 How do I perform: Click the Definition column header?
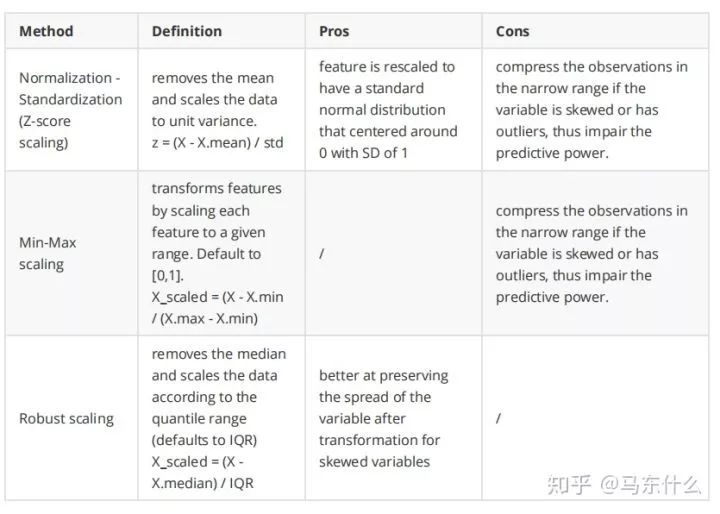[x=187, y=31]
